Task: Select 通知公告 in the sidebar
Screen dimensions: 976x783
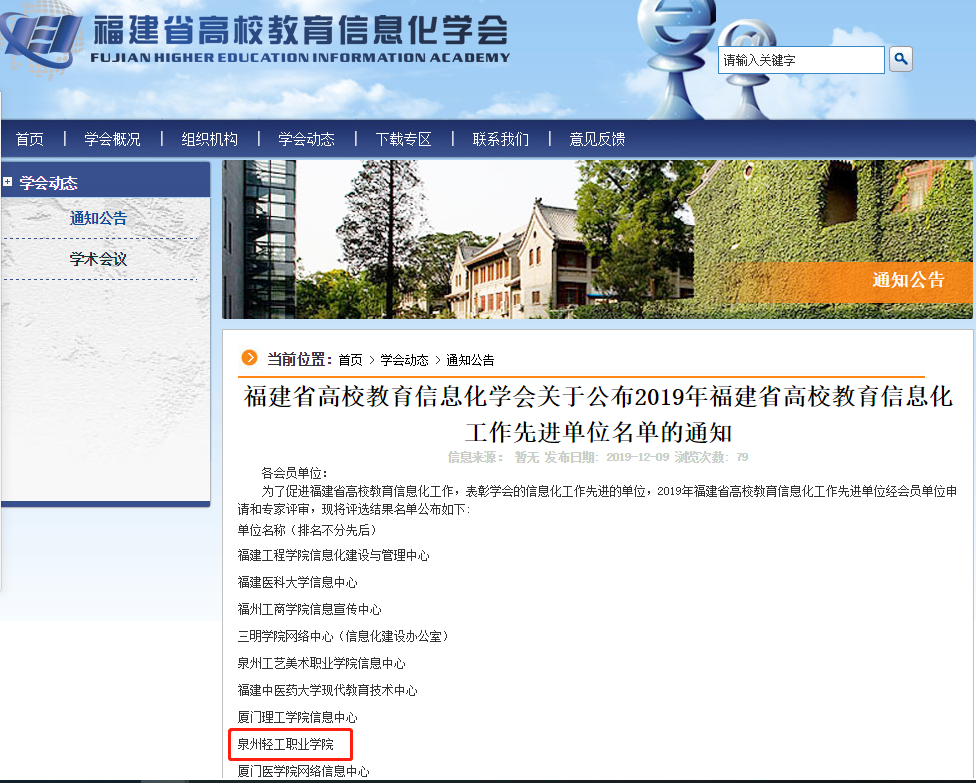Action: tap(98, 218)
